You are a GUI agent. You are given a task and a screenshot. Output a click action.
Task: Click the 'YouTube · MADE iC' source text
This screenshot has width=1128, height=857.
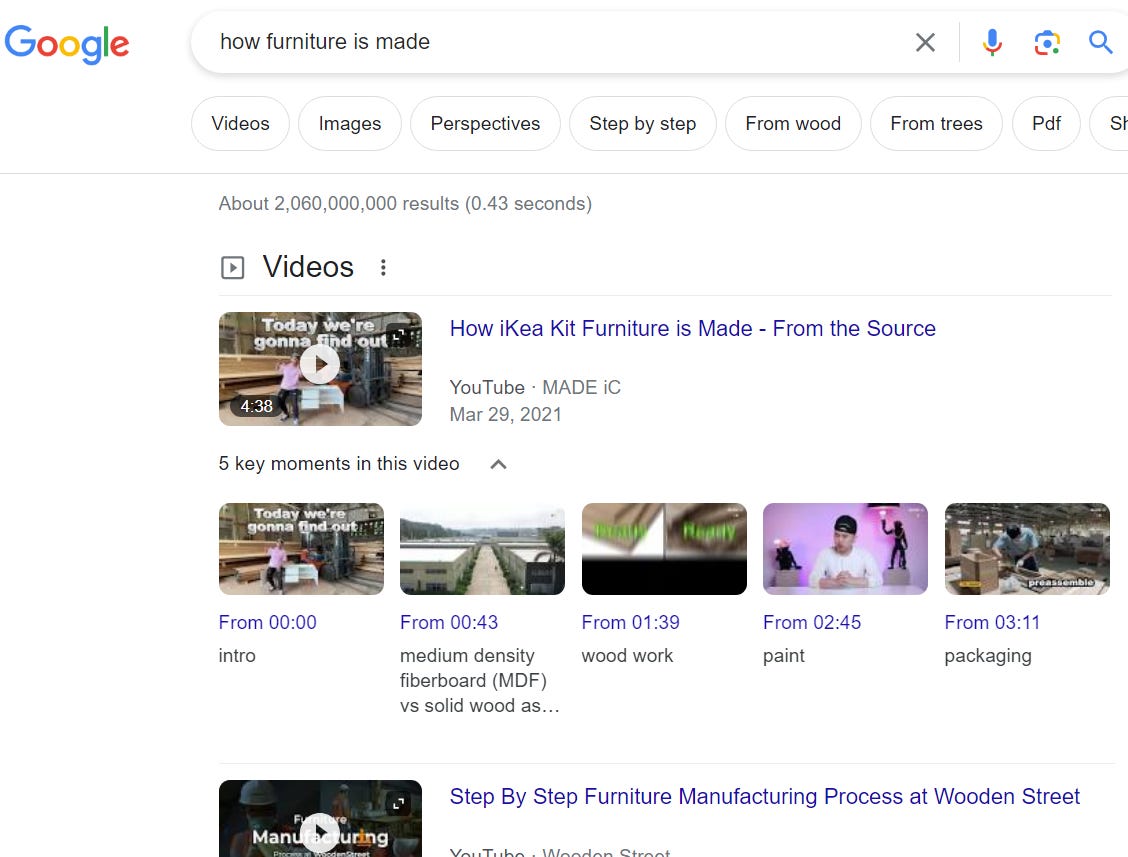[535, 387]
